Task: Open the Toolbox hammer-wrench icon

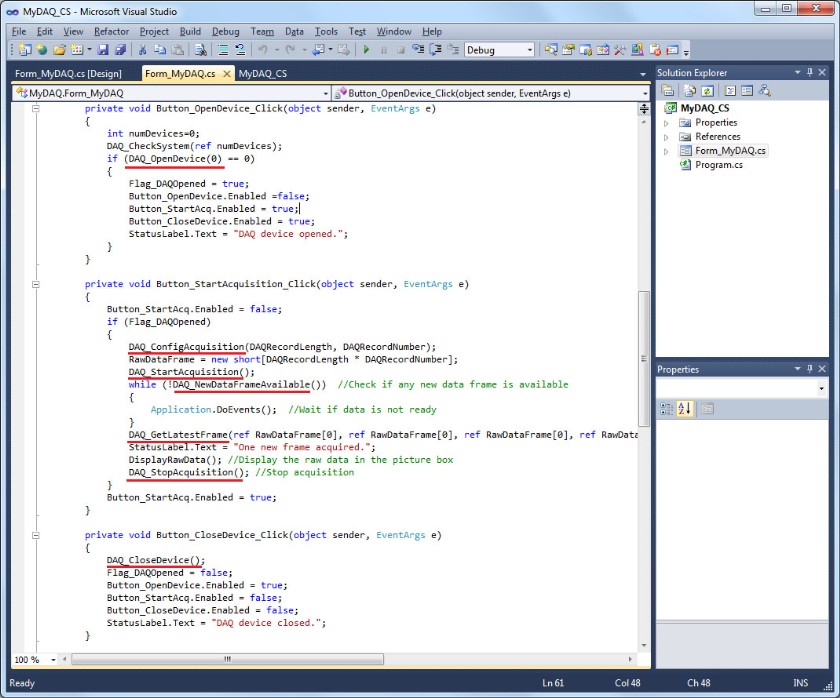Action: [x=620, y=50]
